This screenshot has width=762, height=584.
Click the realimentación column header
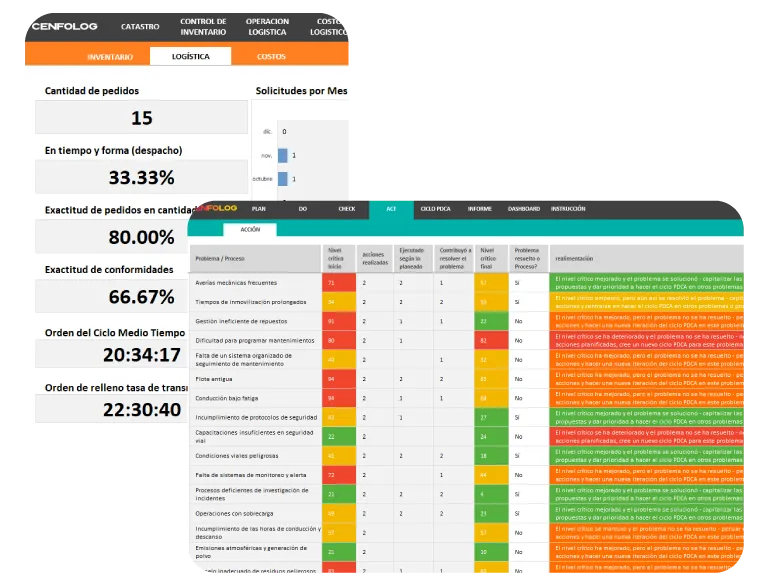(646, 258)
